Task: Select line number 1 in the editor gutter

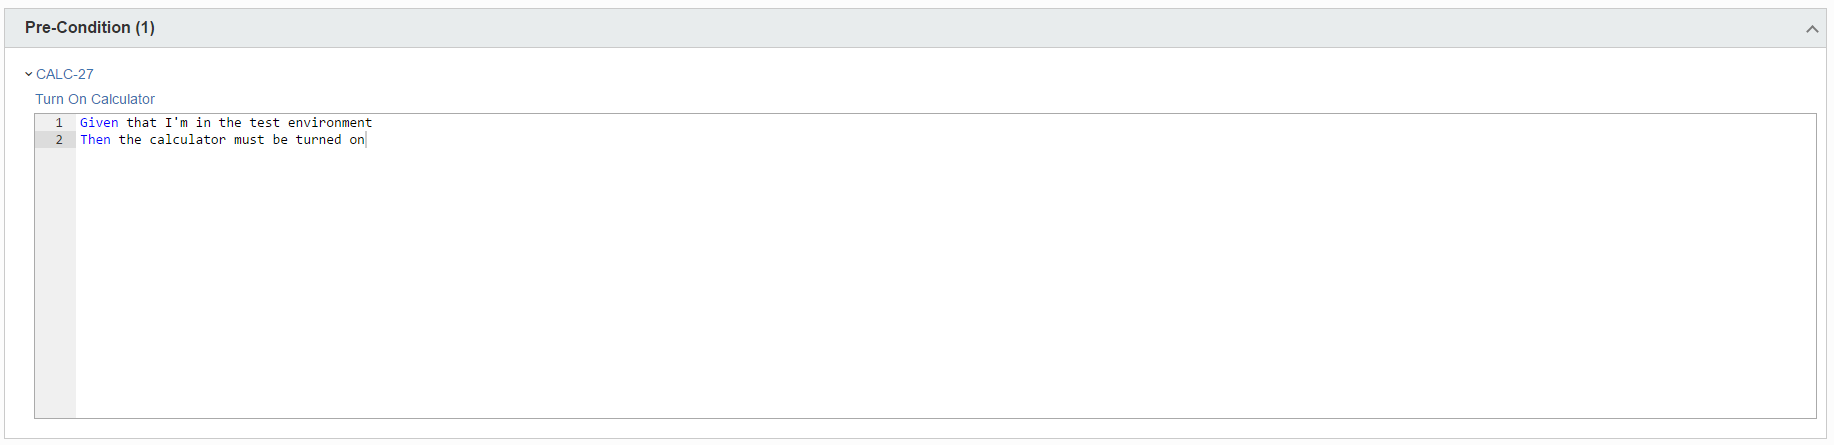Action: point(59,123)
